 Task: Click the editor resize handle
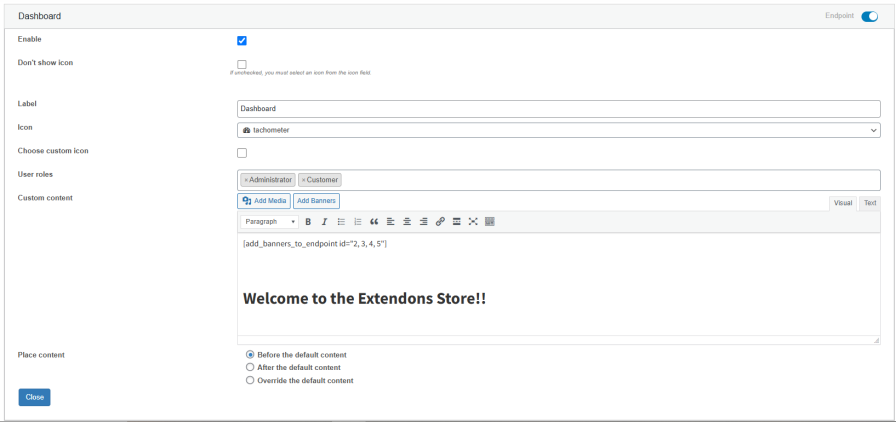pyautogui.click(x=876, y=340)
